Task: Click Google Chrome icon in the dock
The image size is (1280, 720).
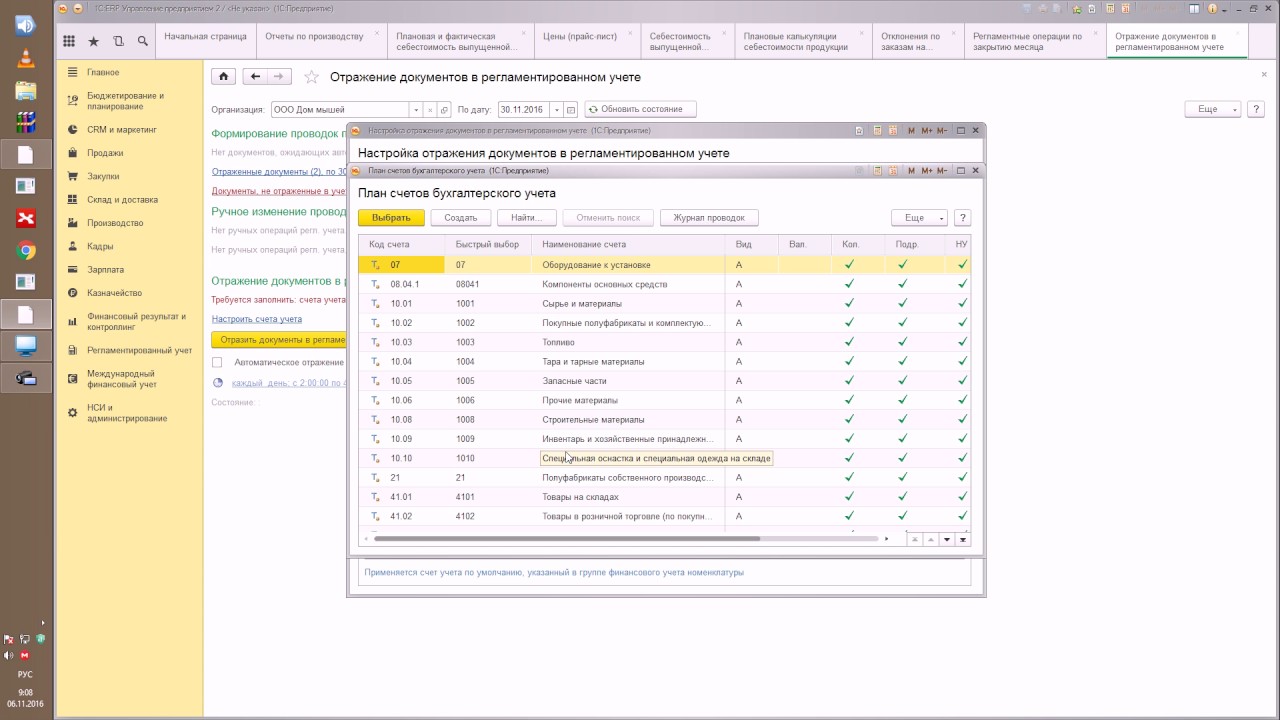Action: click(x=26, y=251)
